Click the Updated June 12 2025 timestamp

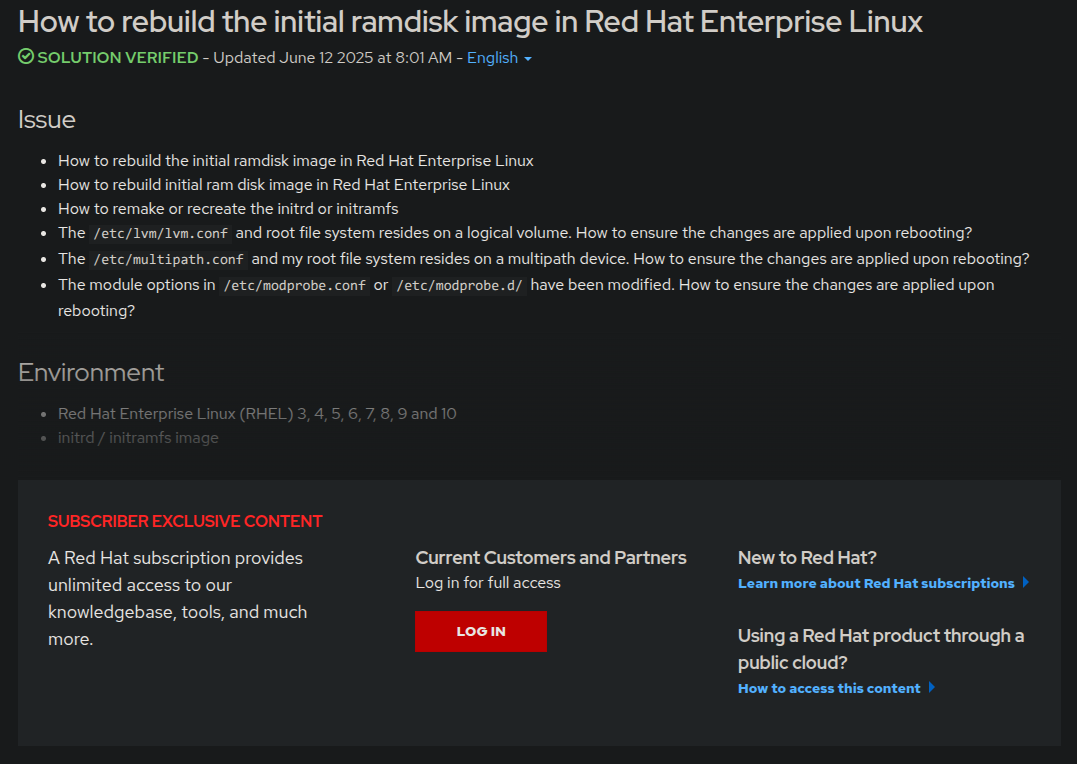coord(332,58)
